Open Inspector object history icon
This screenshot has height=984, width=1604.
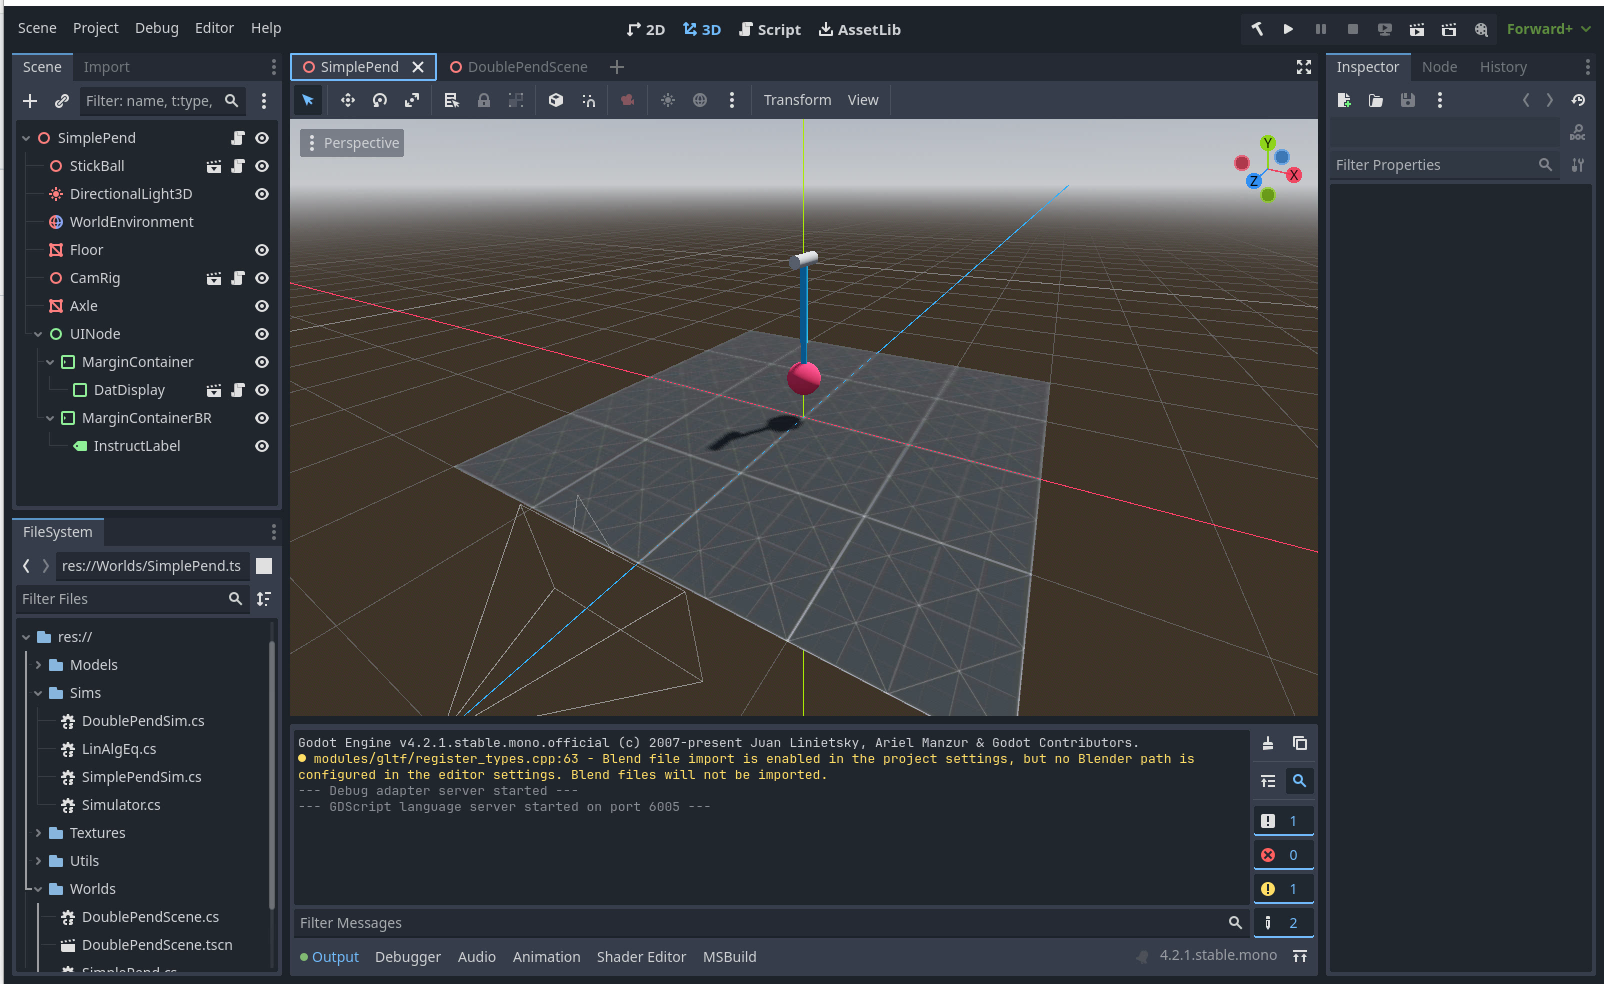pyautogui.click(x=1578, y=100)
